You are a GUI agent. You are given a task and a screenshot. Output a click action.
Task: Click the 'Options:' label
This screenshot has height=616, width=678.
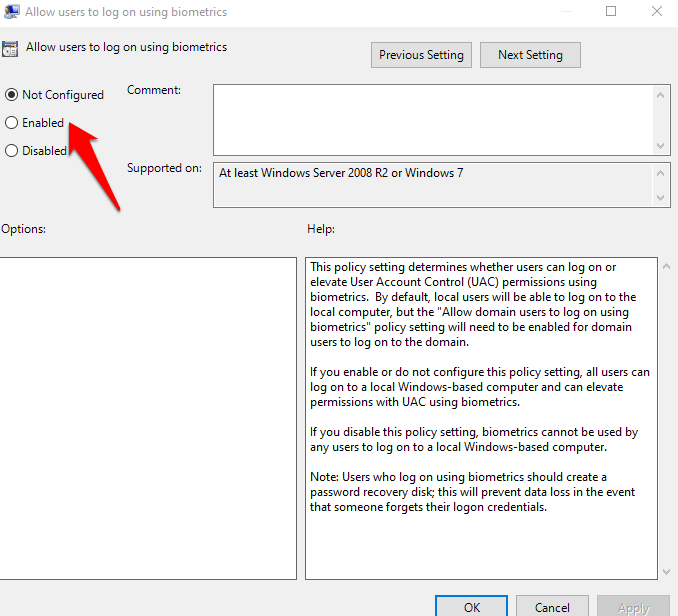(23, 229)
